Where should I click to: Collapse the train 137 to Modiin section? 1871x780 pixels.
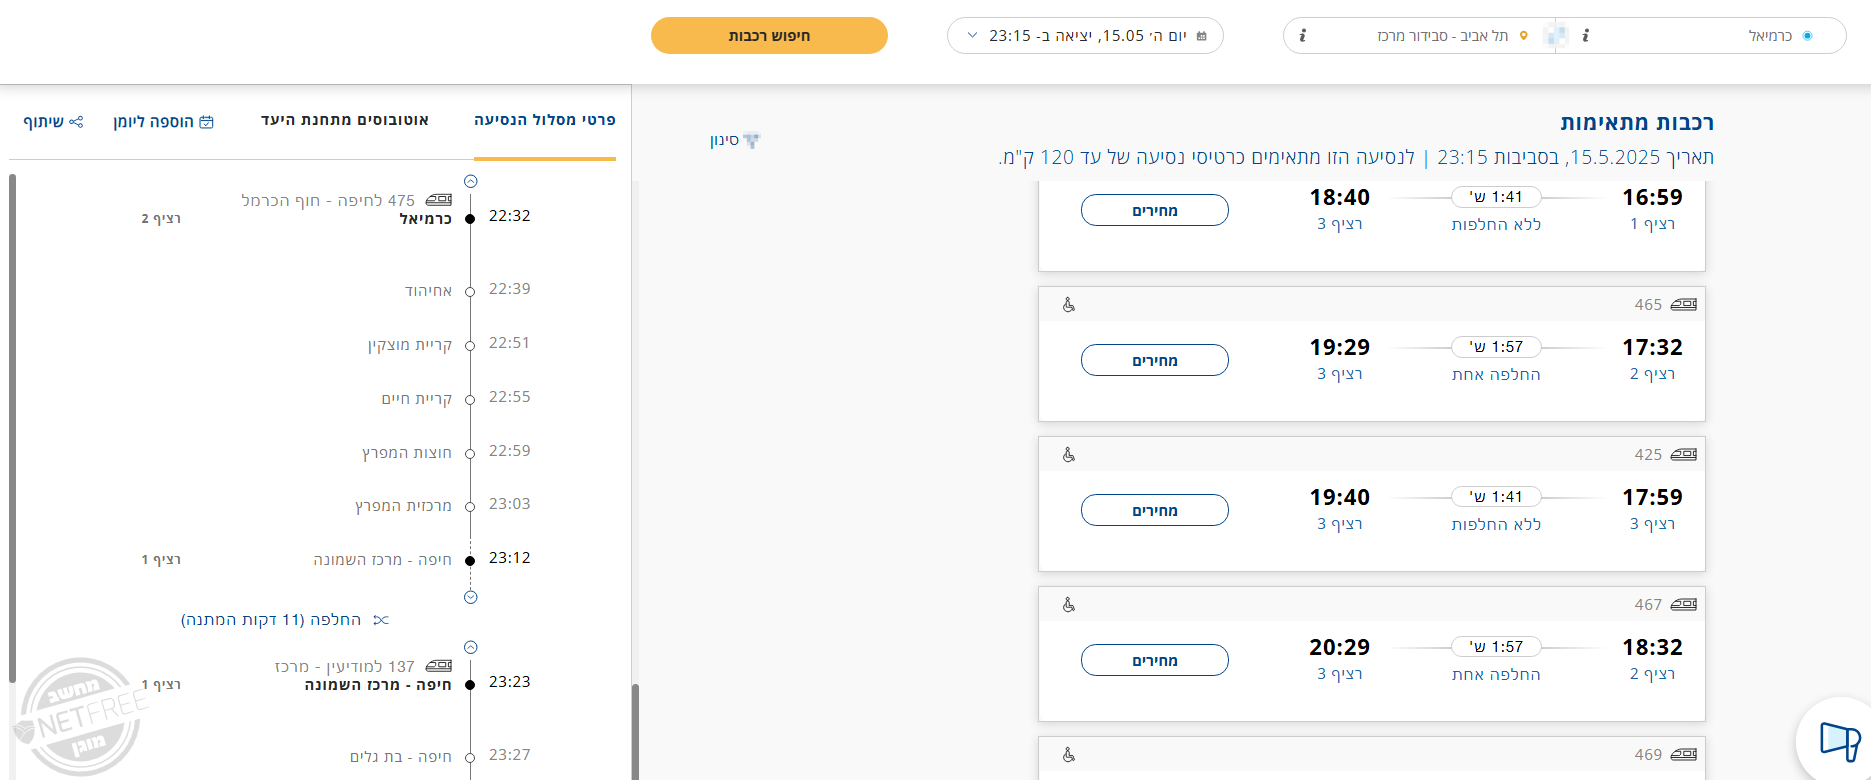tap(471, 647)
